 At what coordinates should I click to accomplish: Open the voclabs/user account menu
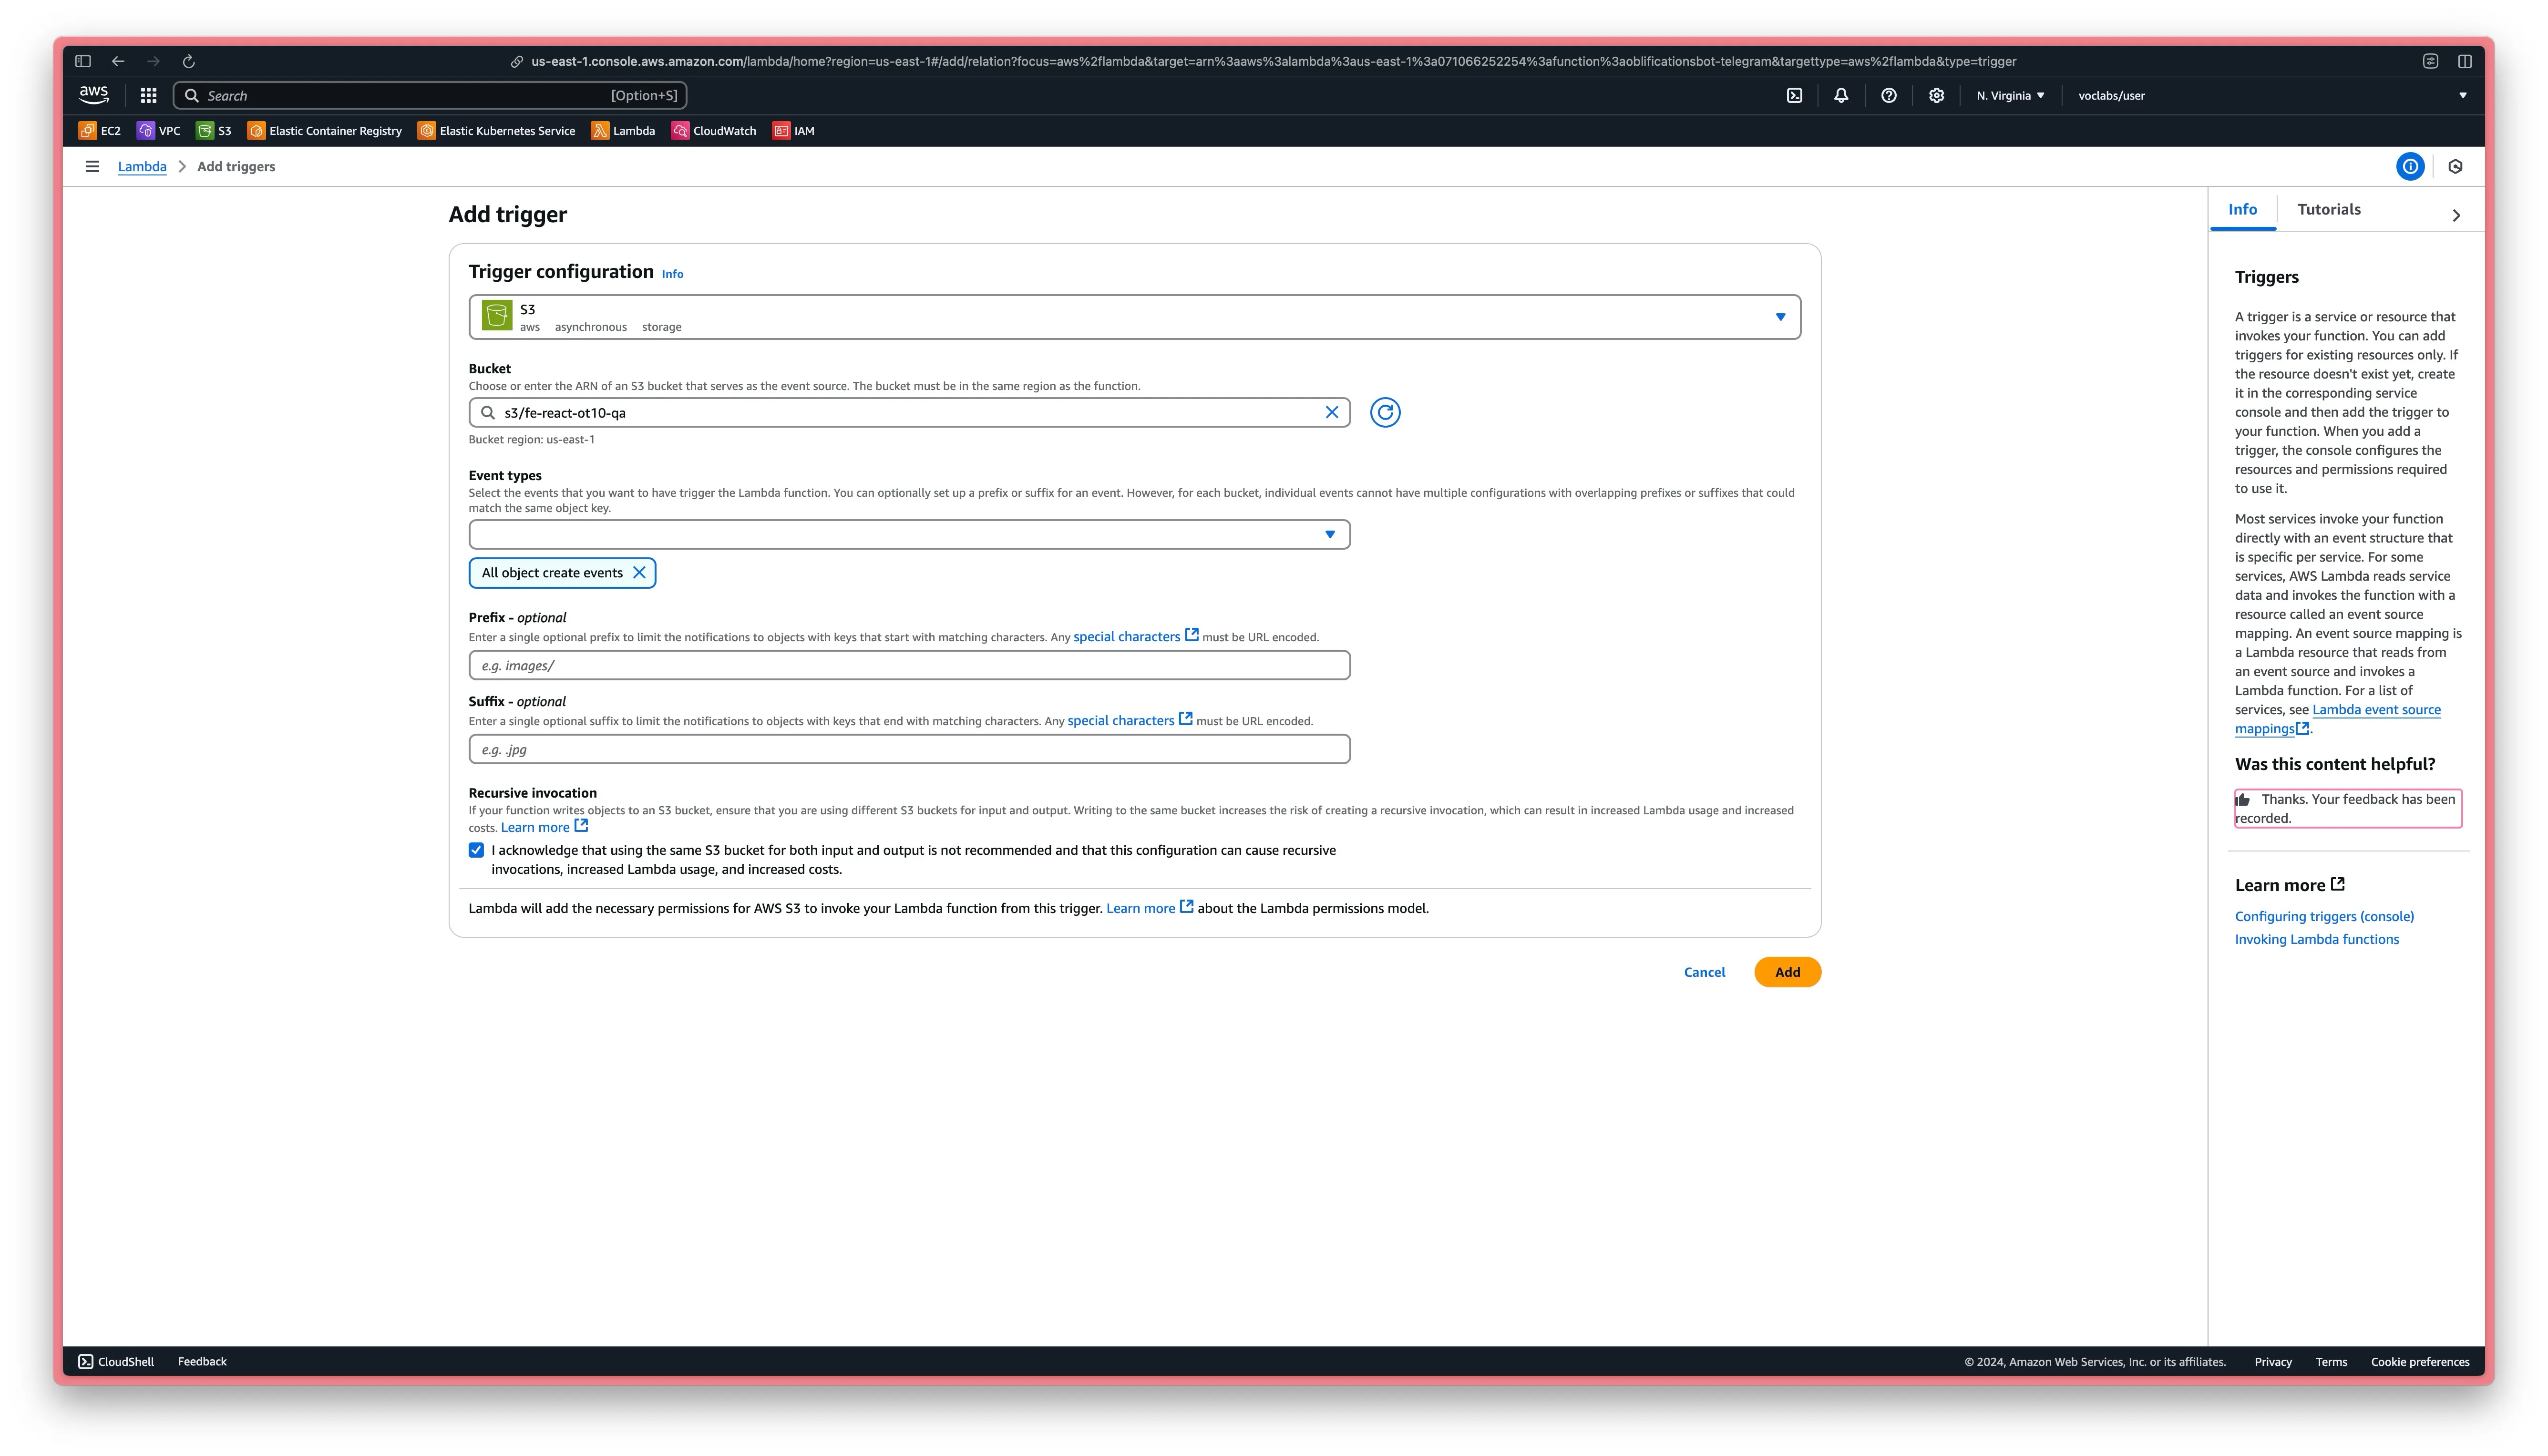pyautogui.click(x=2271, y=96)
